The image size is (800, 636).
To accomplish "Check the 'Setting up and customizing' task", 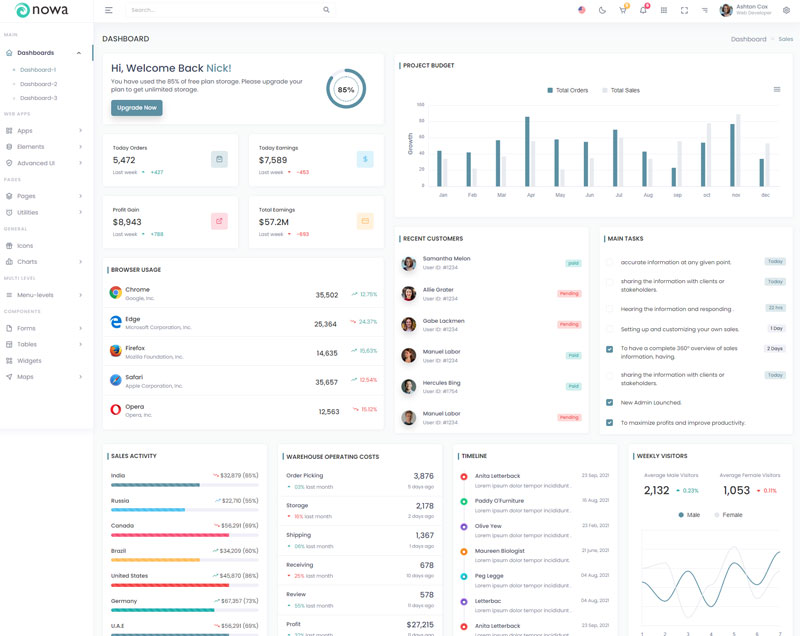I will [609, 329].
